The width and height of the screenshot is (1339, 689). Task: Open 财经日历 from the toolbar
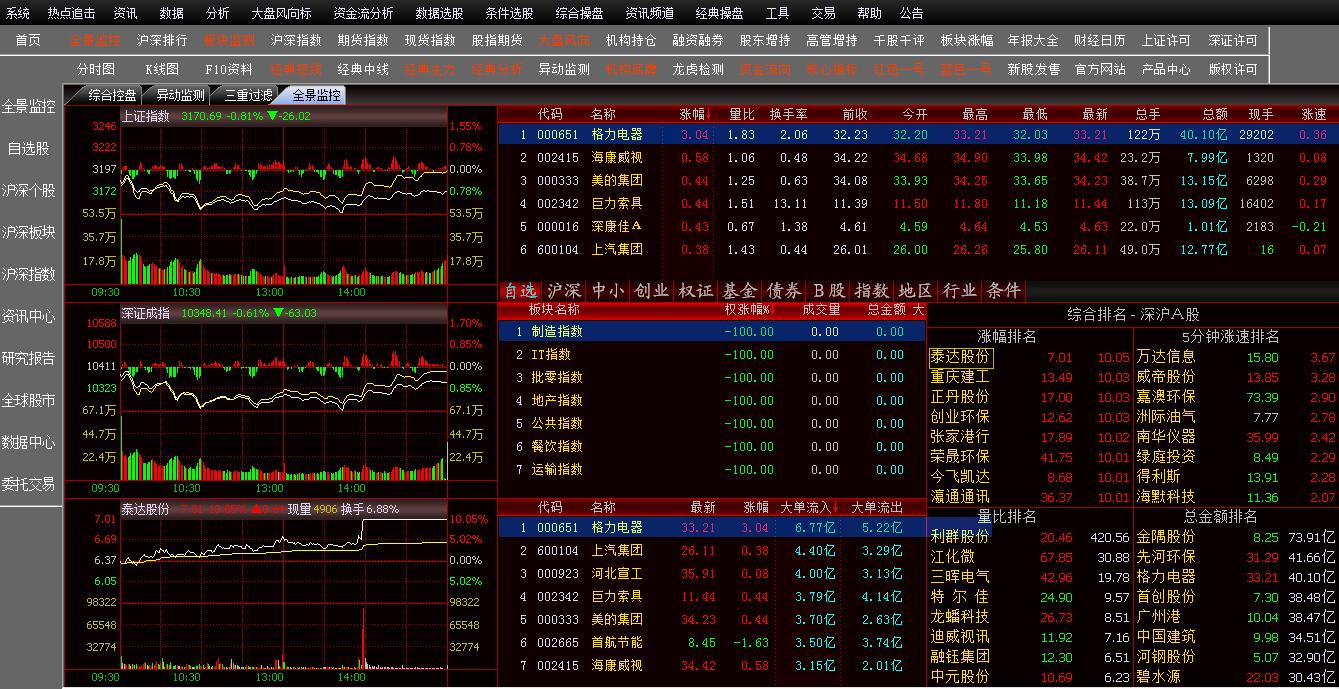point(1100,40)
